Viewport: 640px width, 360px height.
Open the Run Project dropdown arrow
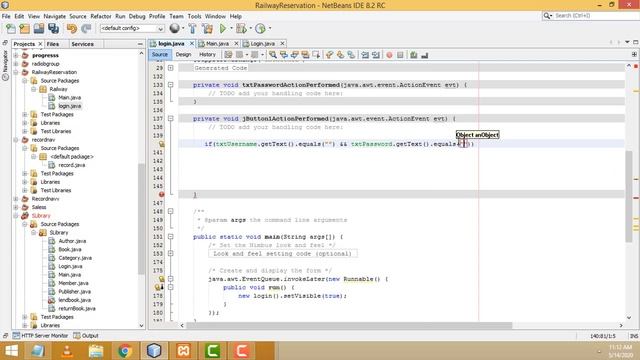(x=231, y=28)
